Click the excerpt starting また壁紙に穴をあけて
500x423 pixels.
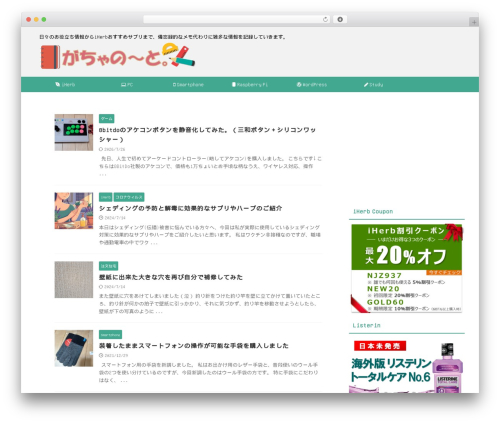(x=210, y=304)
